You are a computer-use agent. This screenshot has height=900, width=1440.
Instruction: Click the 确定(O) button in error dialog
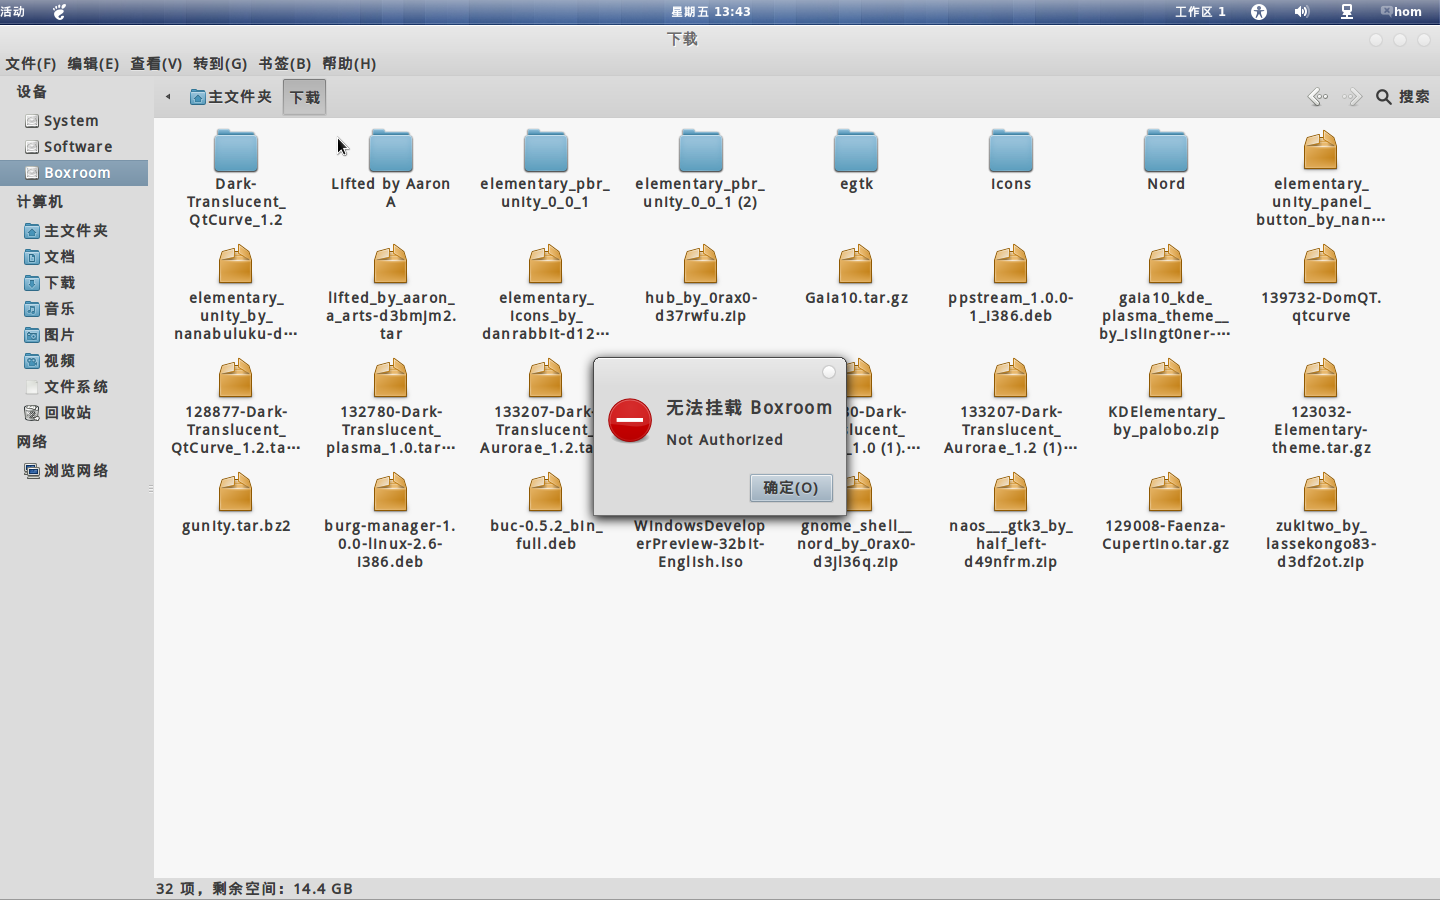[x=790, y=487]
